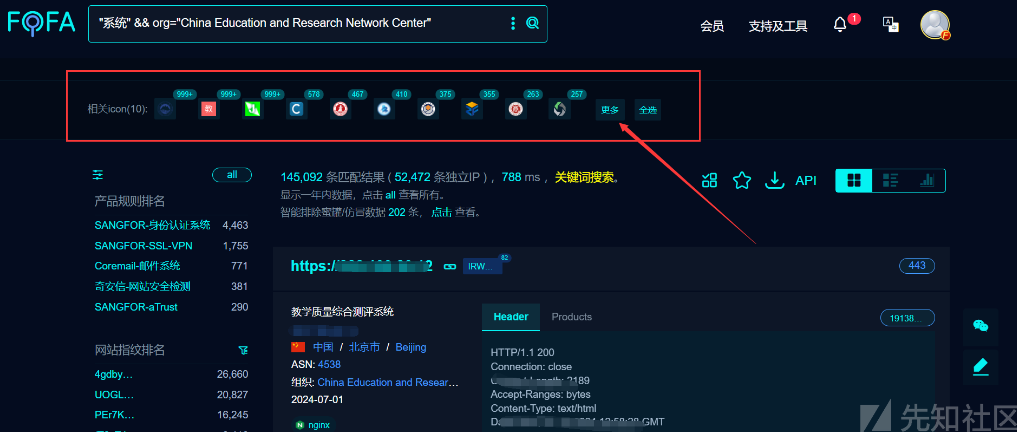This screenshot has height=432, width=1017.
Task: Click the 19138... badge
Action: click(x=907, y=318)
